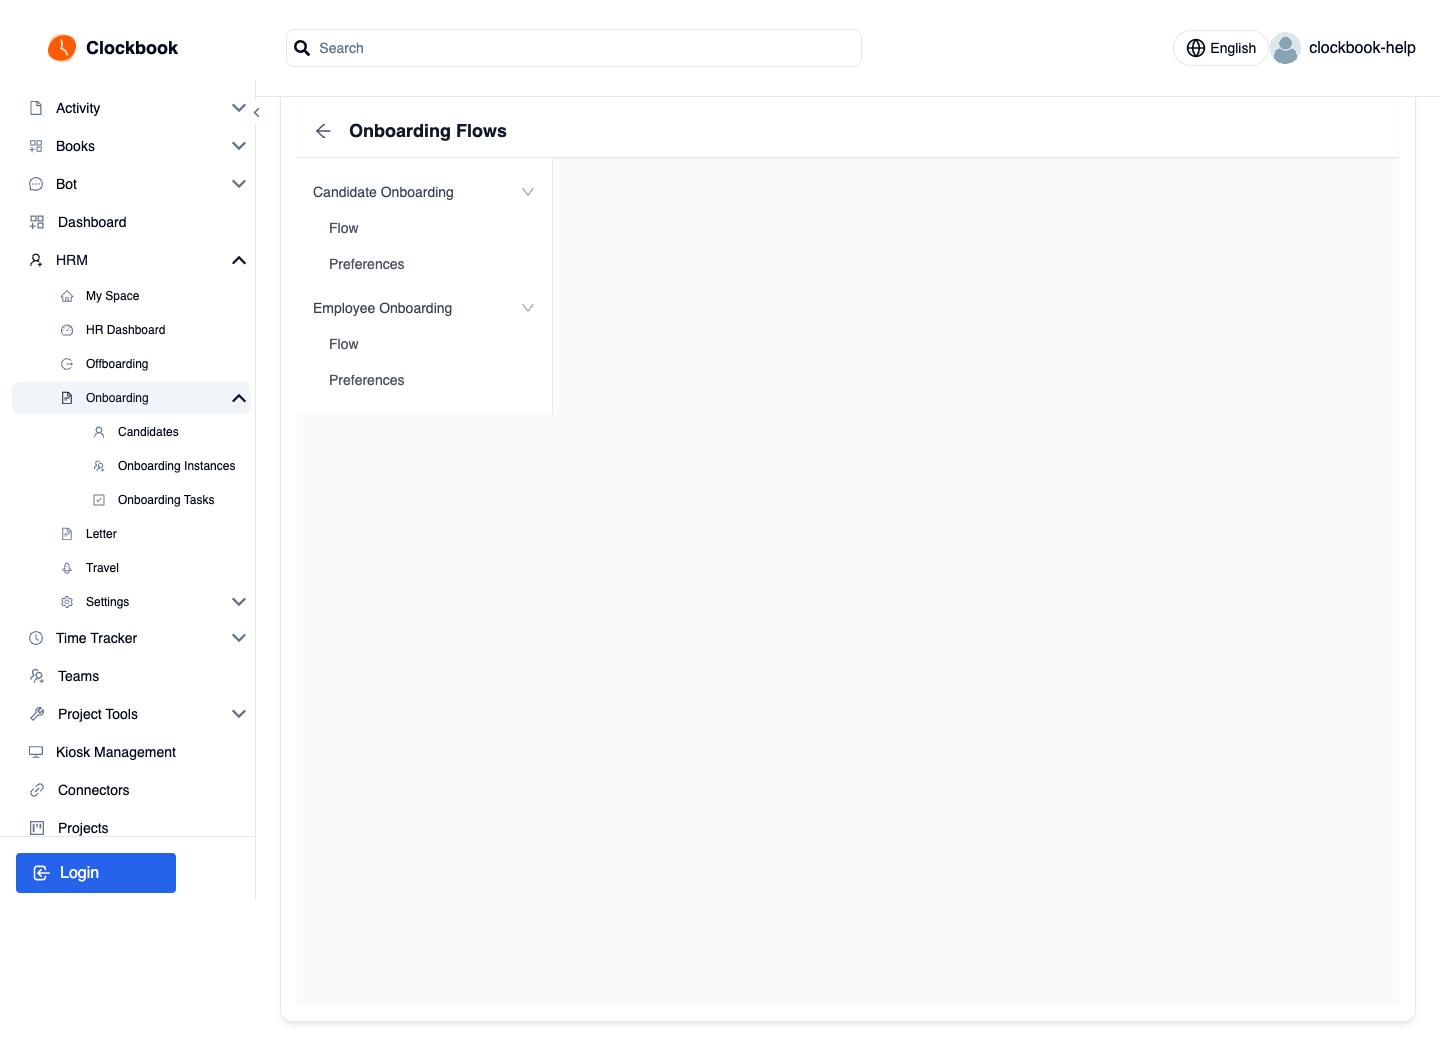This screenshot has width=1440, height=1046.
Task: Click the Projects board icon
Action: (37, 828)
